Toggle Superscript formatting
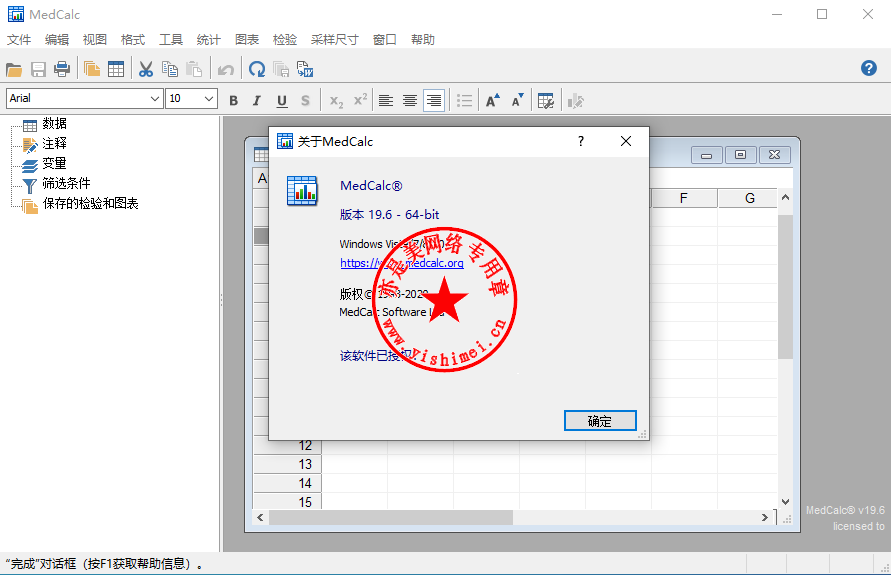Screen dimensions: 891x575 click(360, 101)
